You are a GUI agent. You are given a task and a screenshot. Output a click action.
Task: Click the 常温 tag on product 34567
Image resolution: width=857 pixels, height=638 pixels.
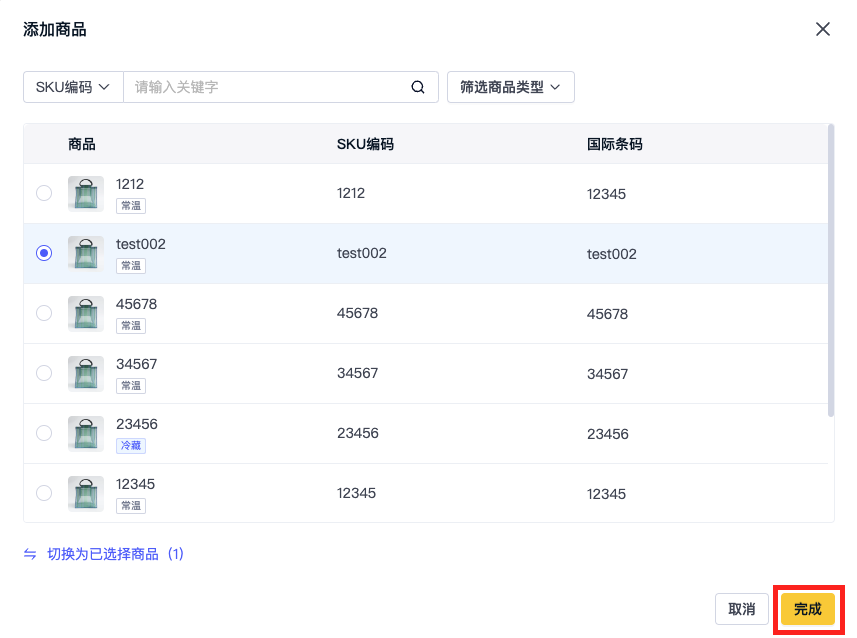(x=131, y=386)
